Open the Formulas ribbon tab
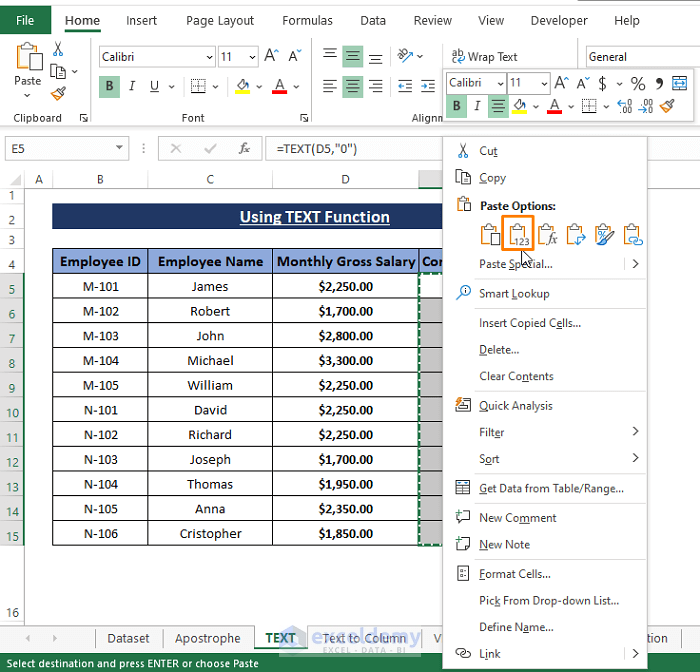The height and width of the screenshot is (672, 700). pos(307,20)
